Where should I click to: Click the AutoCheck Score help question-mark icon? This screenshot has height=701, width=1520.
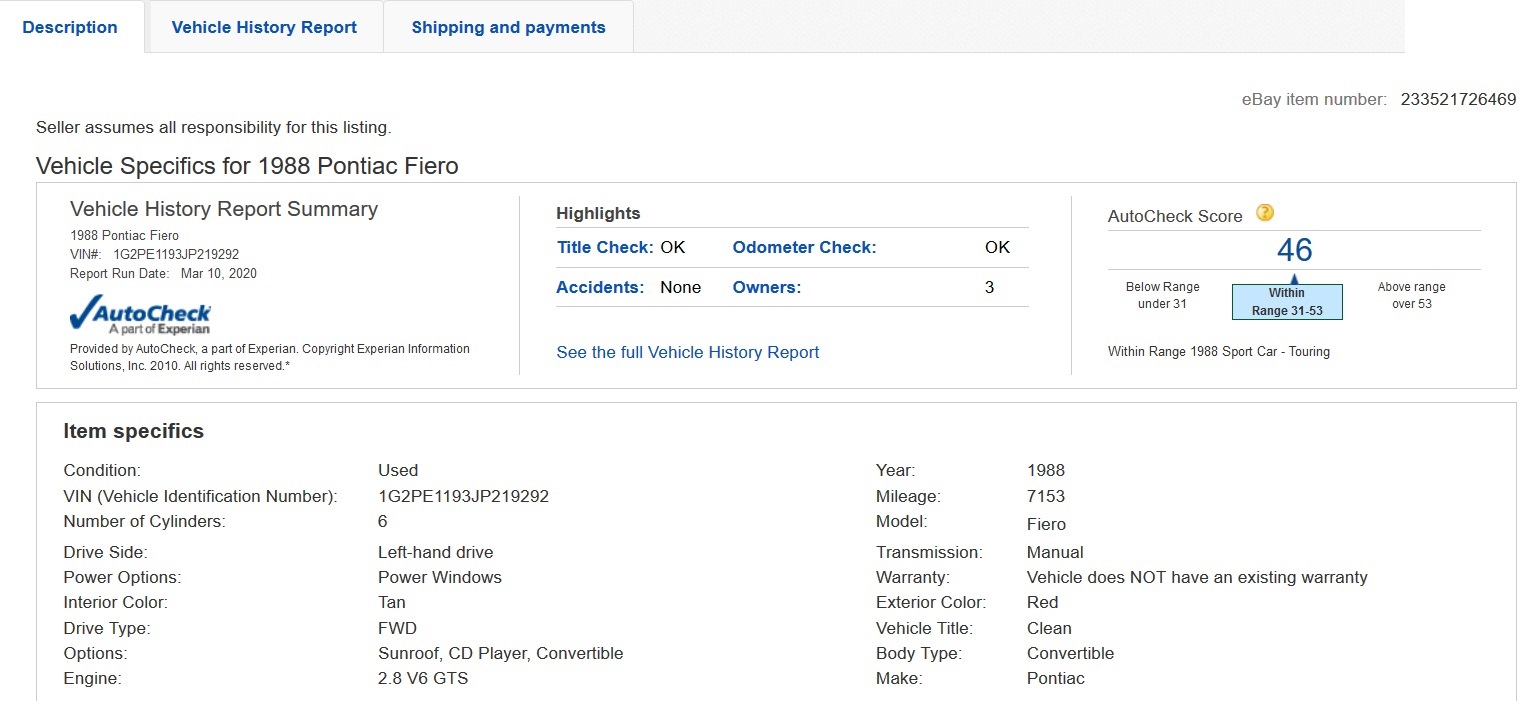click(x=1265, y=213)
